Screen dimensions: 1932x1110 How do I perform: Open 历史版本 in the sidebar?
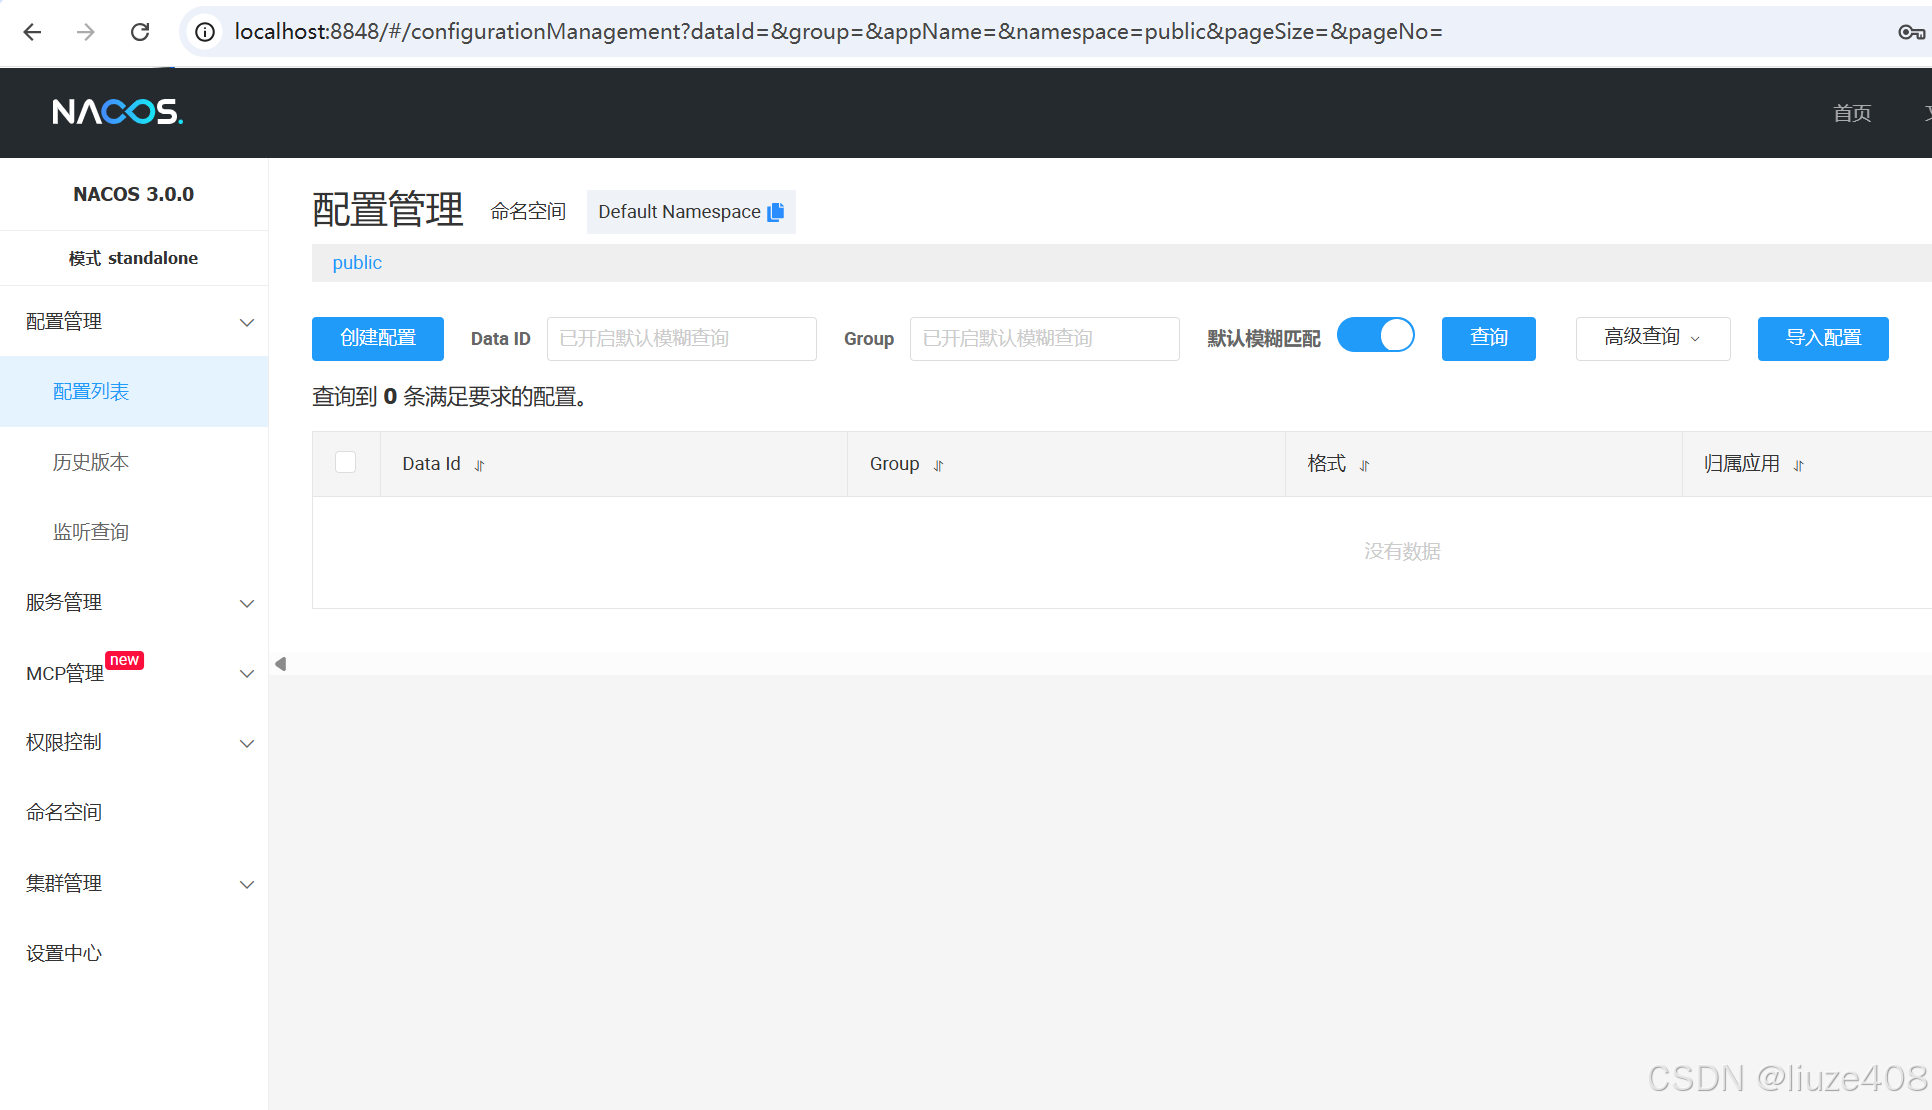[91, 462]
